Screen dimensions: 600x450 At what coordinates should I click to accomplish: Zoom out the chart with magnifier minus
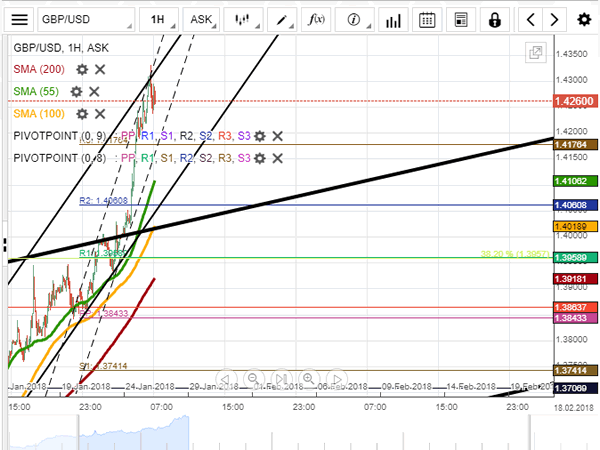pos(252,376)
